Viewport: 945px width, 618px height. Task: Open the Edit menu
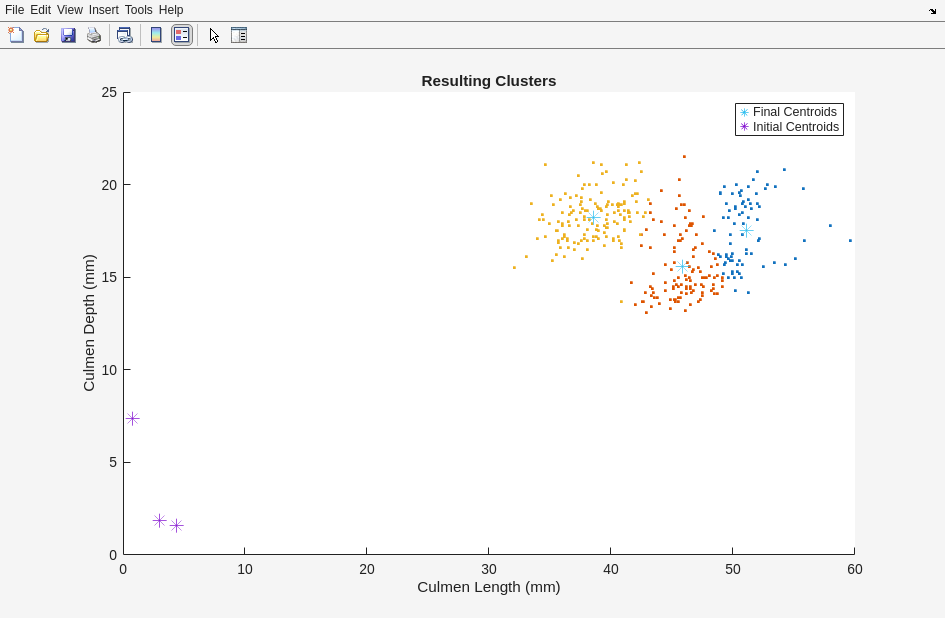pos(40,10)
